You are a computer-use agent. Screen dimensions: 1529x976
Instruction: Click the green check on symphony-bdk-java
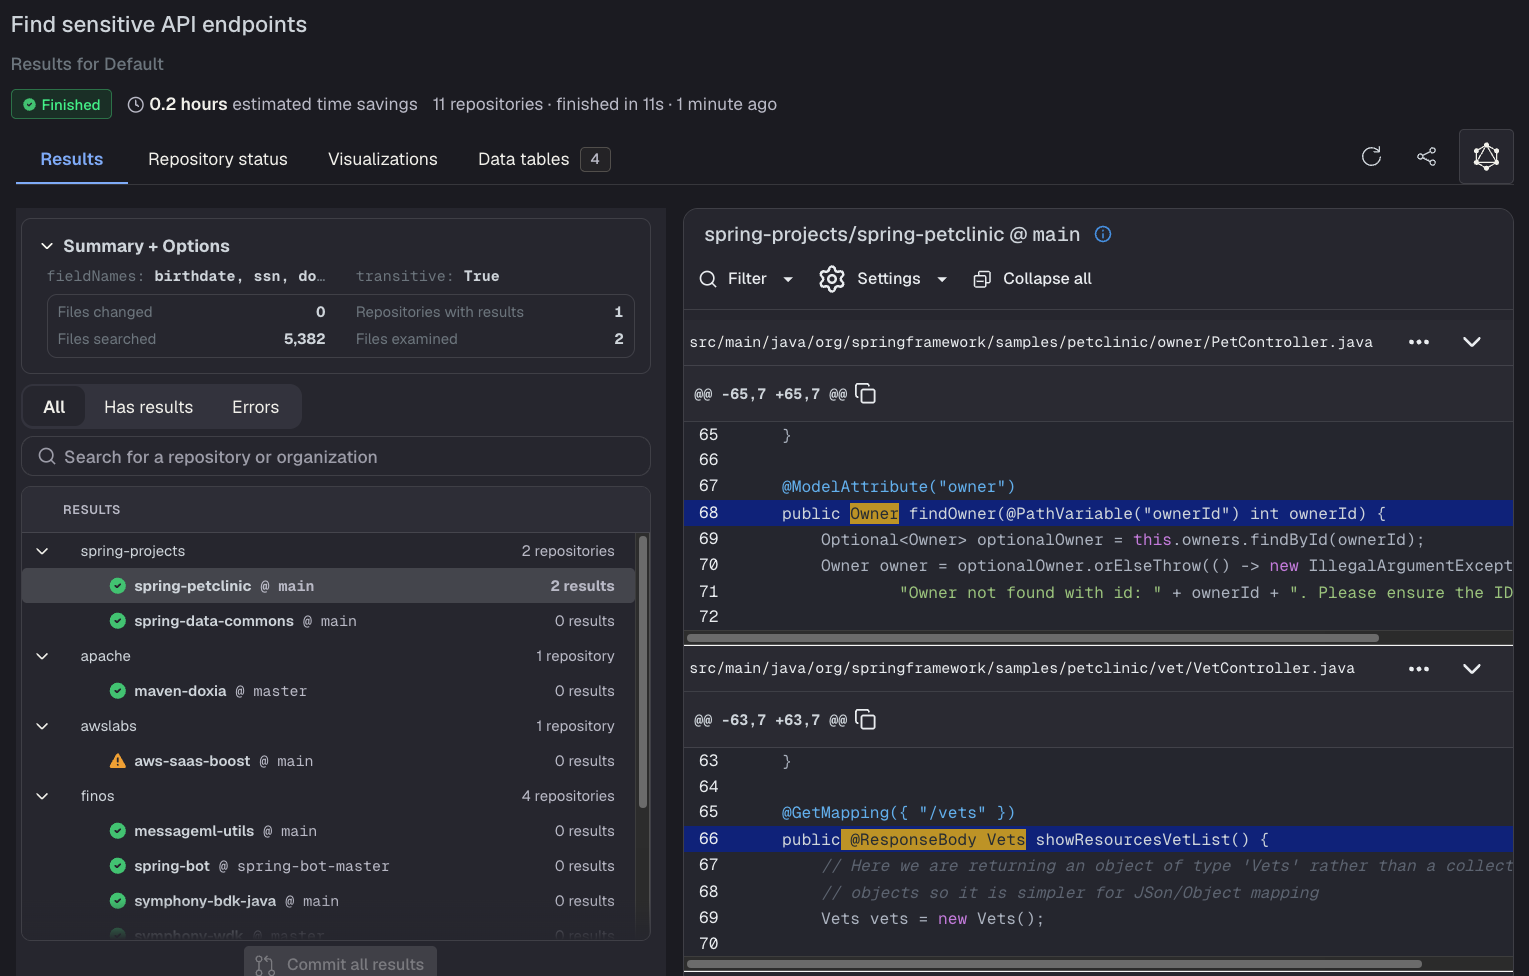point(118,901)
